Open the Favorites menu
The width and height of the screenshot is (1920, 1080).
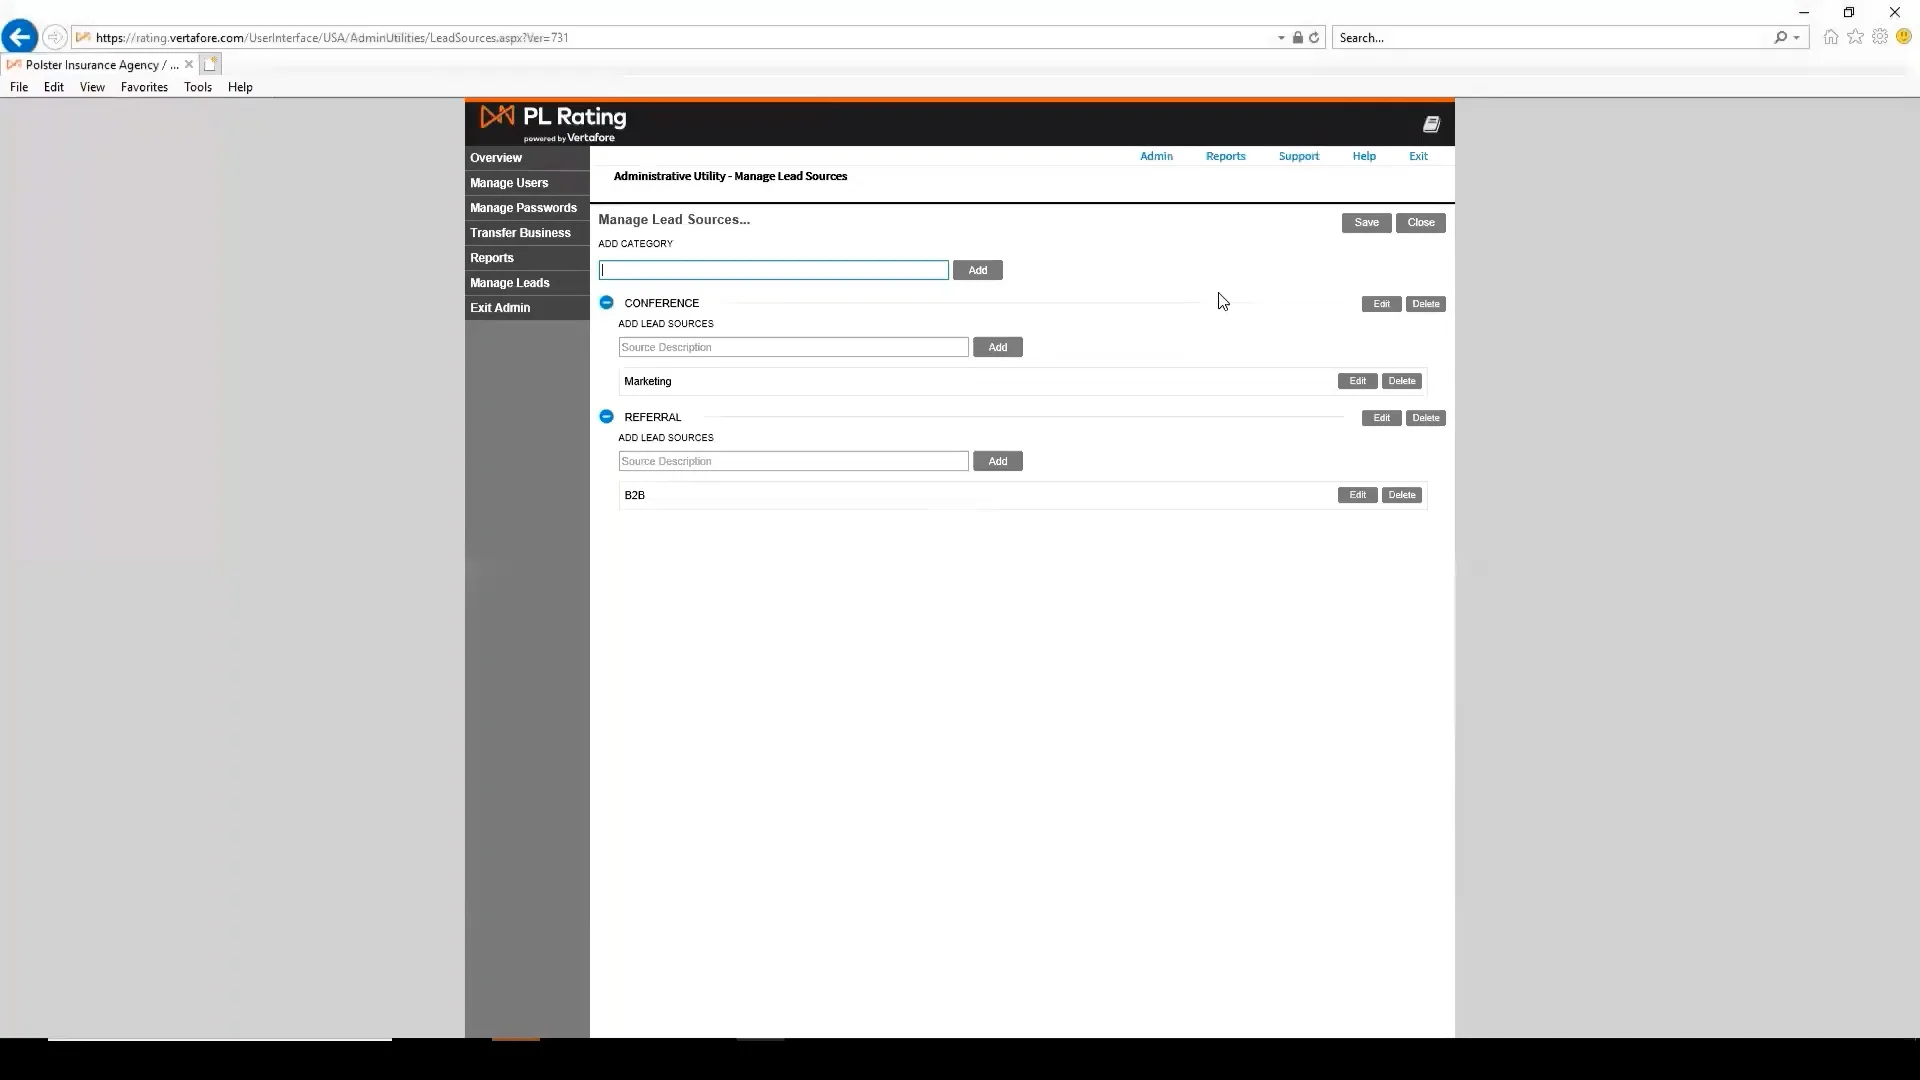[x=144, y=87]
